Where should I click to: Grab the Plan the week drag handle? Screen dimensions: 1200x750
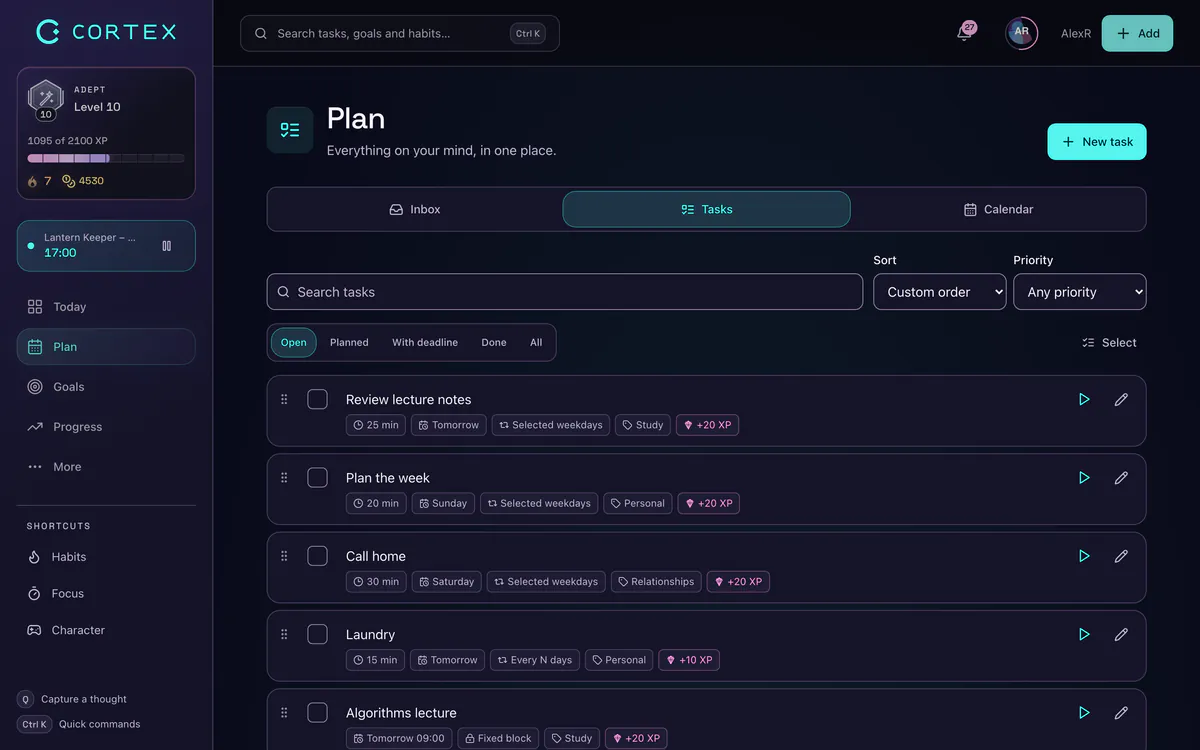284,478
